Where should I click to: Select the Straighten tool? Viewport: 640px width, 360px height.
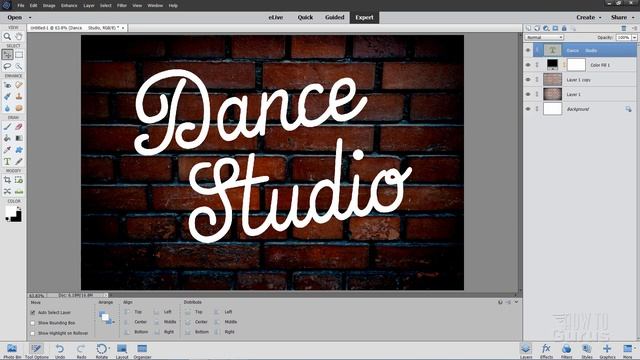coord(19,191)
